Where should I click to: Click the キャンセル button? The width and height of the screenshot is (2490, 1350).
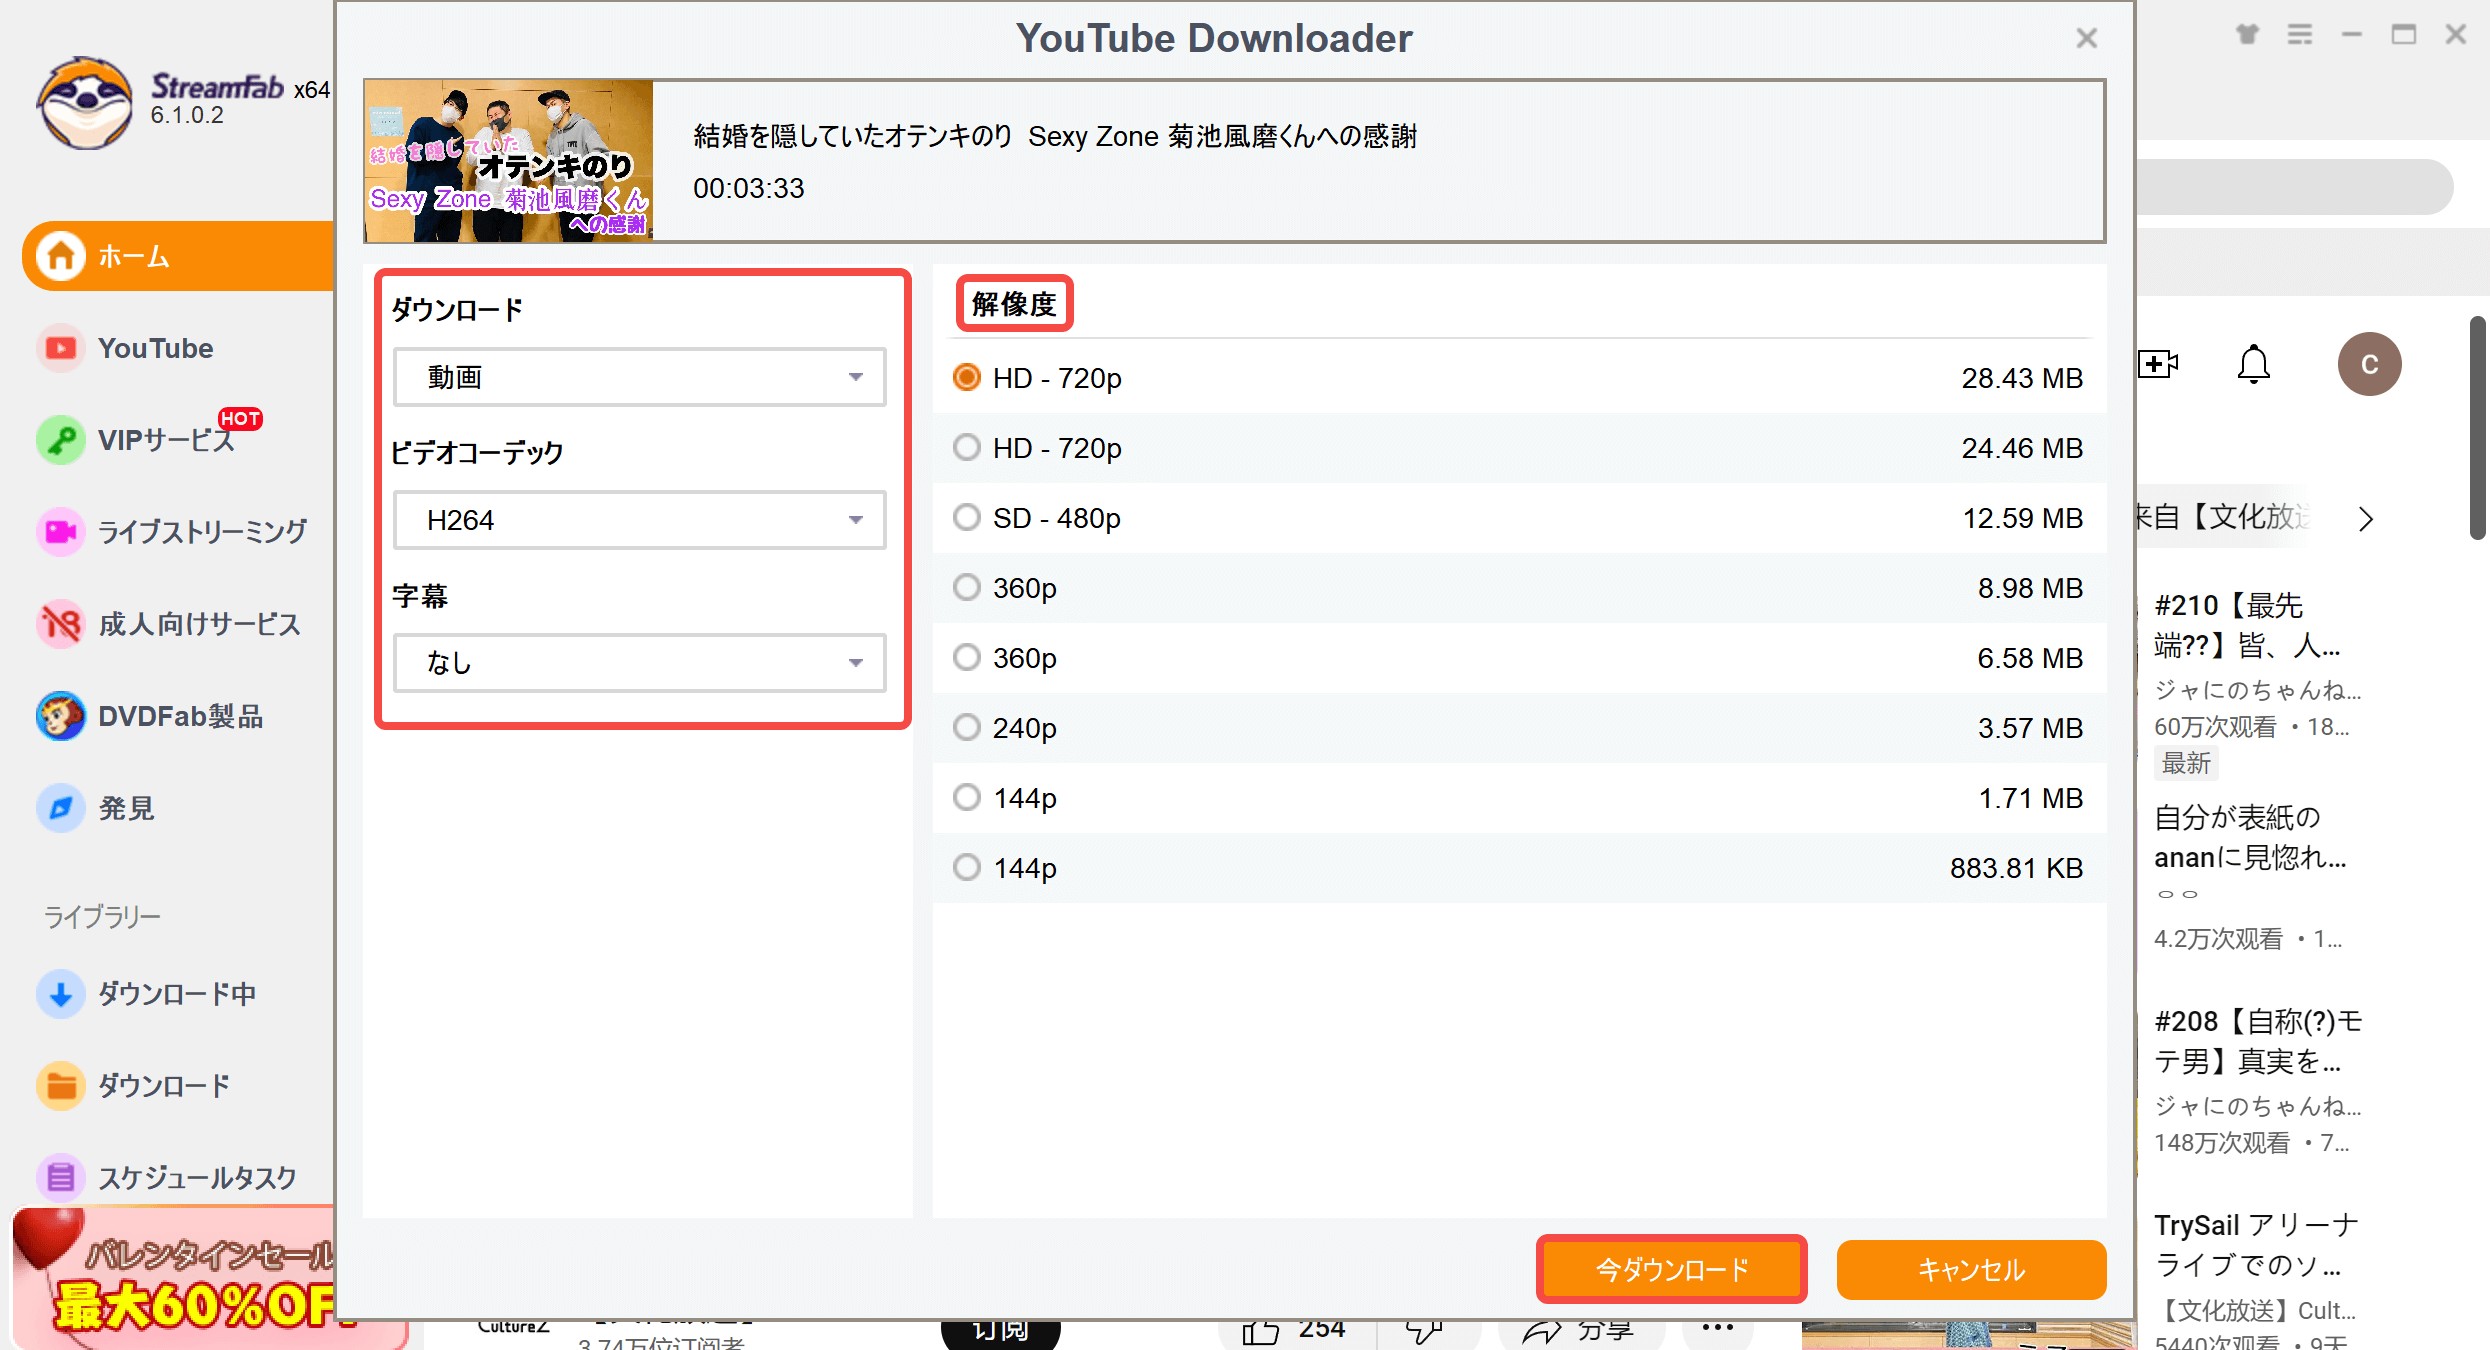pyautogui.click(x=1971, y=1269)
